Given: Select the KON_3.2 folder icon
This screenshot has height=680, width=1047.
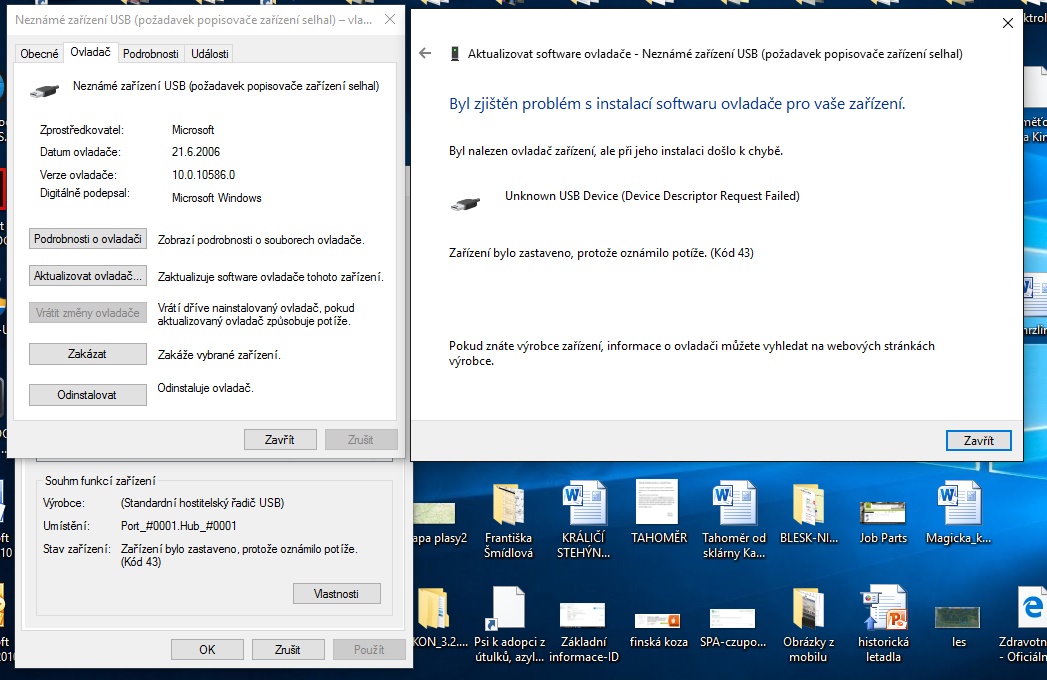Looking at the screenshot, I should pyautogui.click(x=437, y=618).
